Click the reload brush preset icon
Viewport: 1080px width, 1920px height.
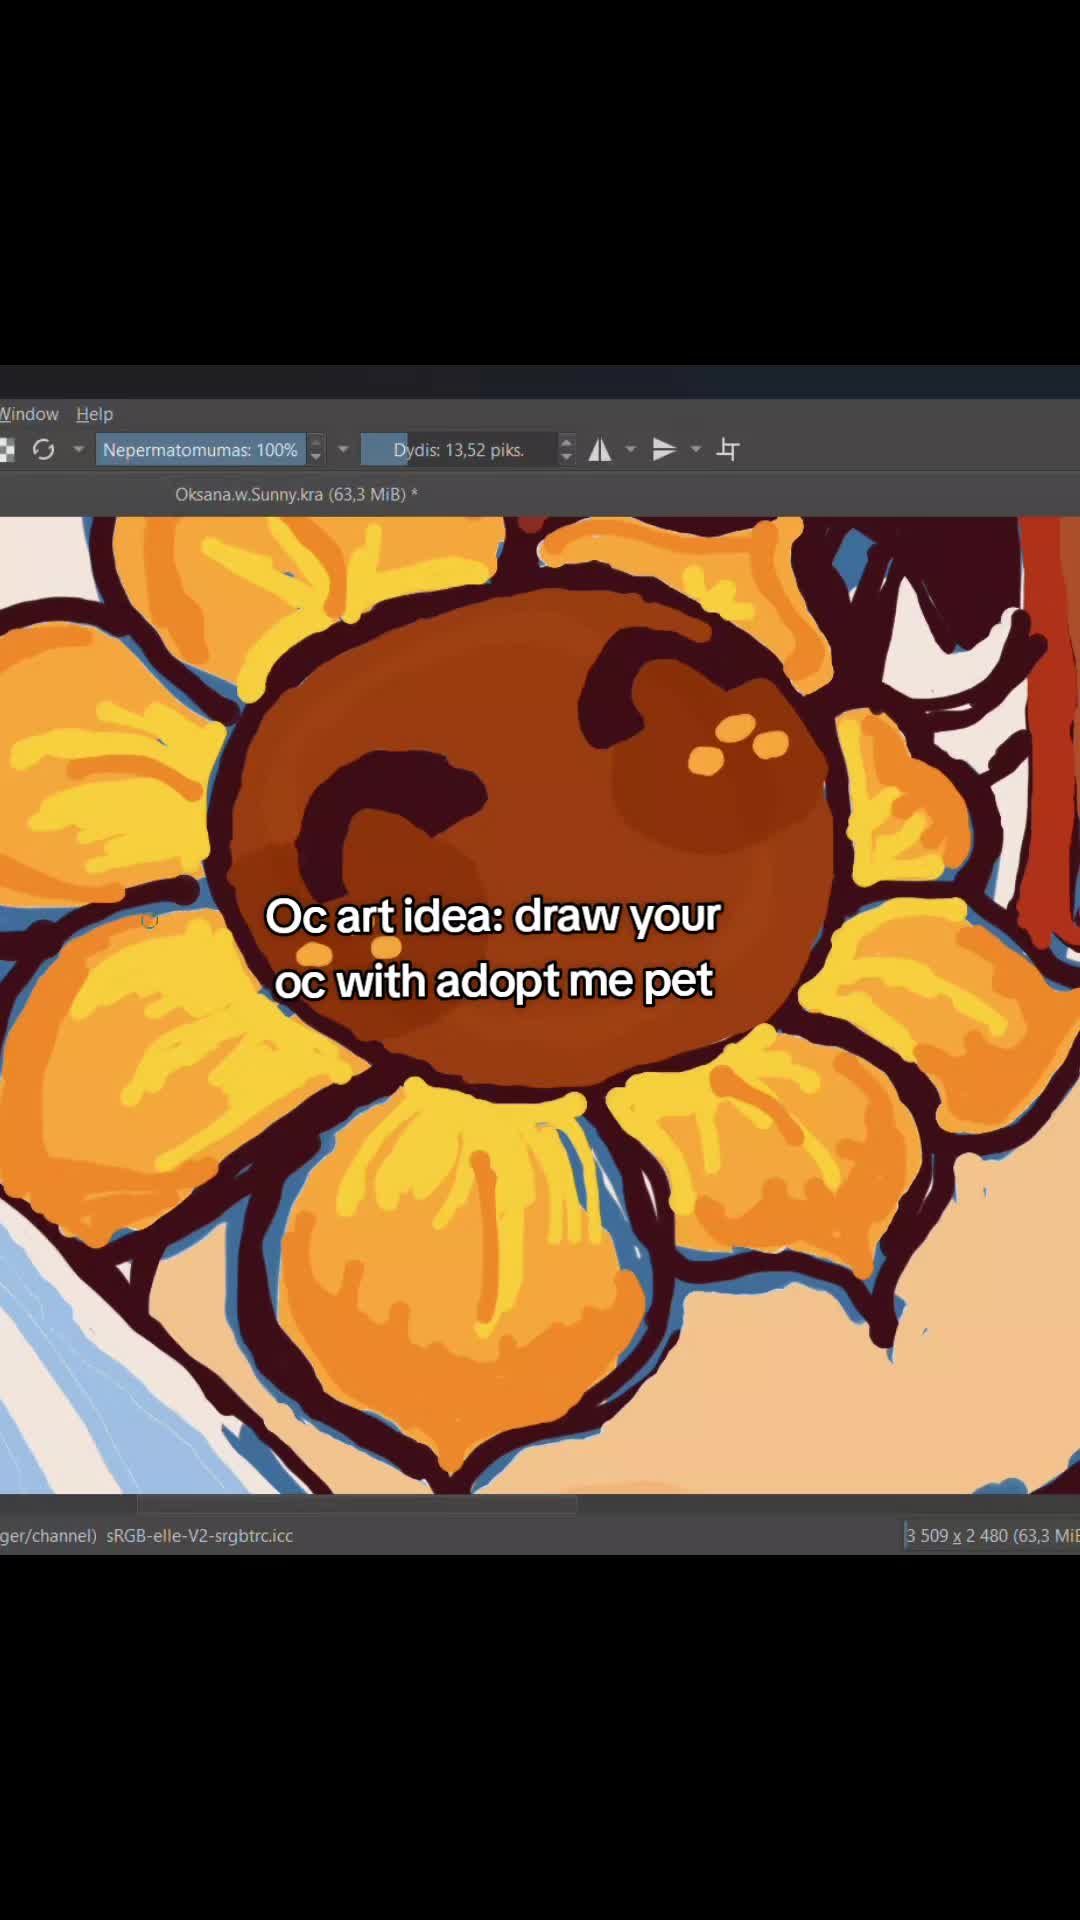coord(43,450)
